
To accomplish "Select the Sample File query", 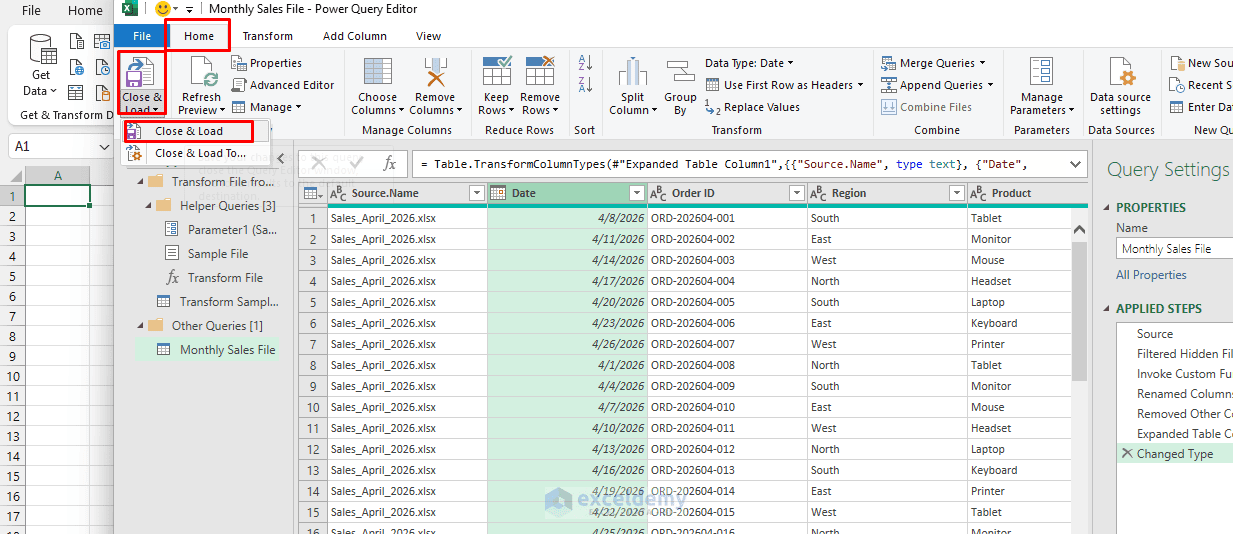I will [217, 254].
